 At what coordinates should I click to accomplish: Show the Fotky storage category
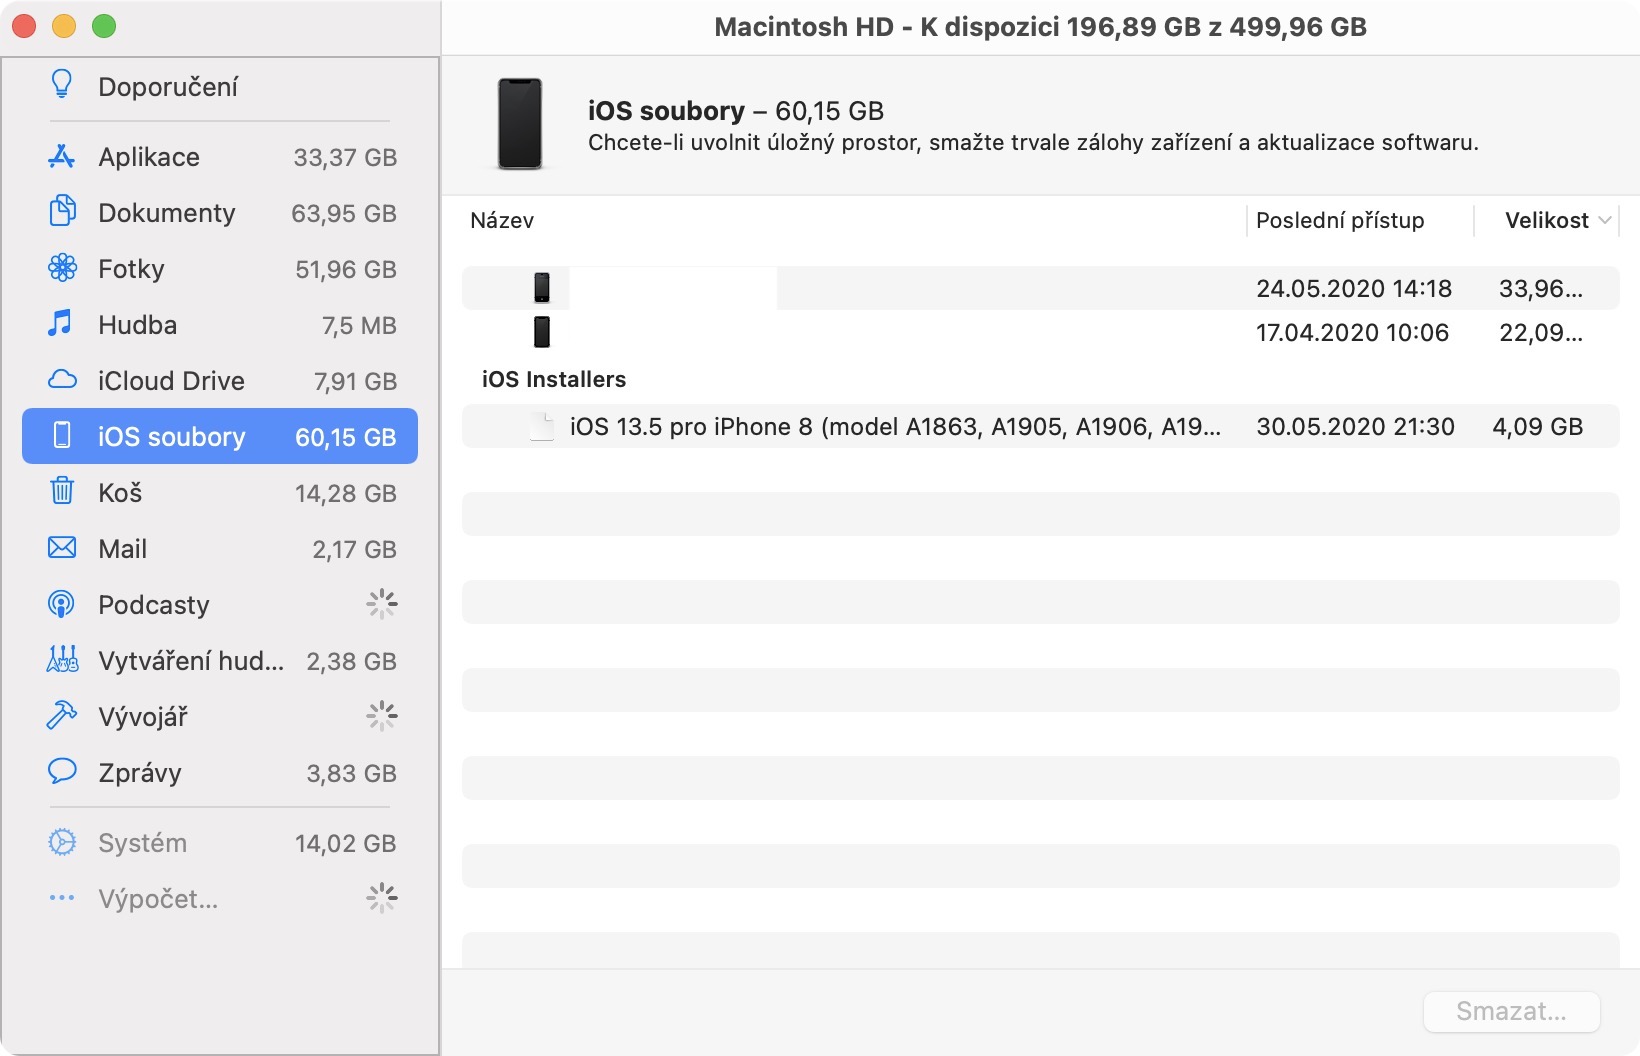tap(220, 269)
